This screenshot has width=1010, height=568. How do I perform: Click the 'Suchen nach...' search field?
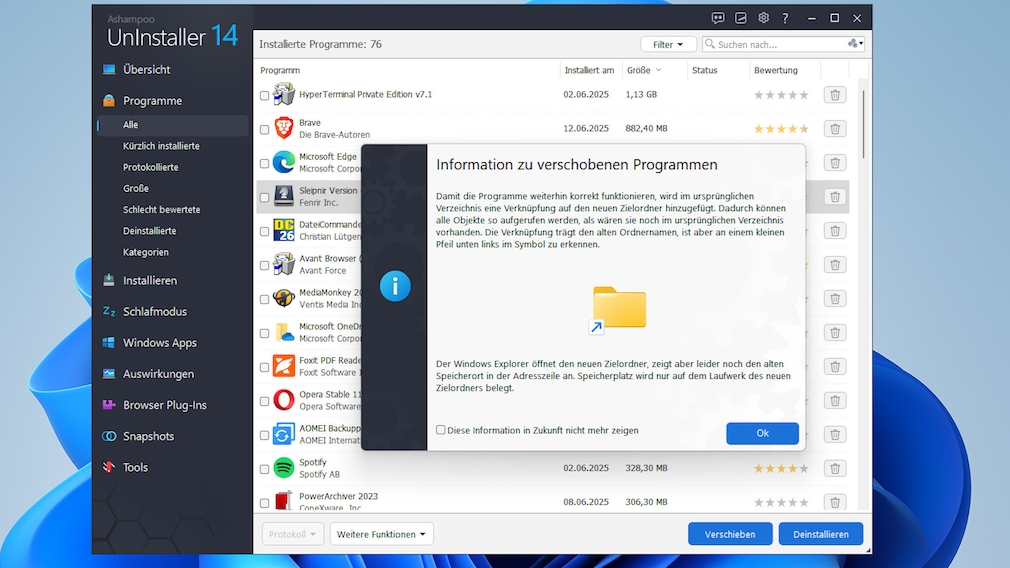[775, 45]
